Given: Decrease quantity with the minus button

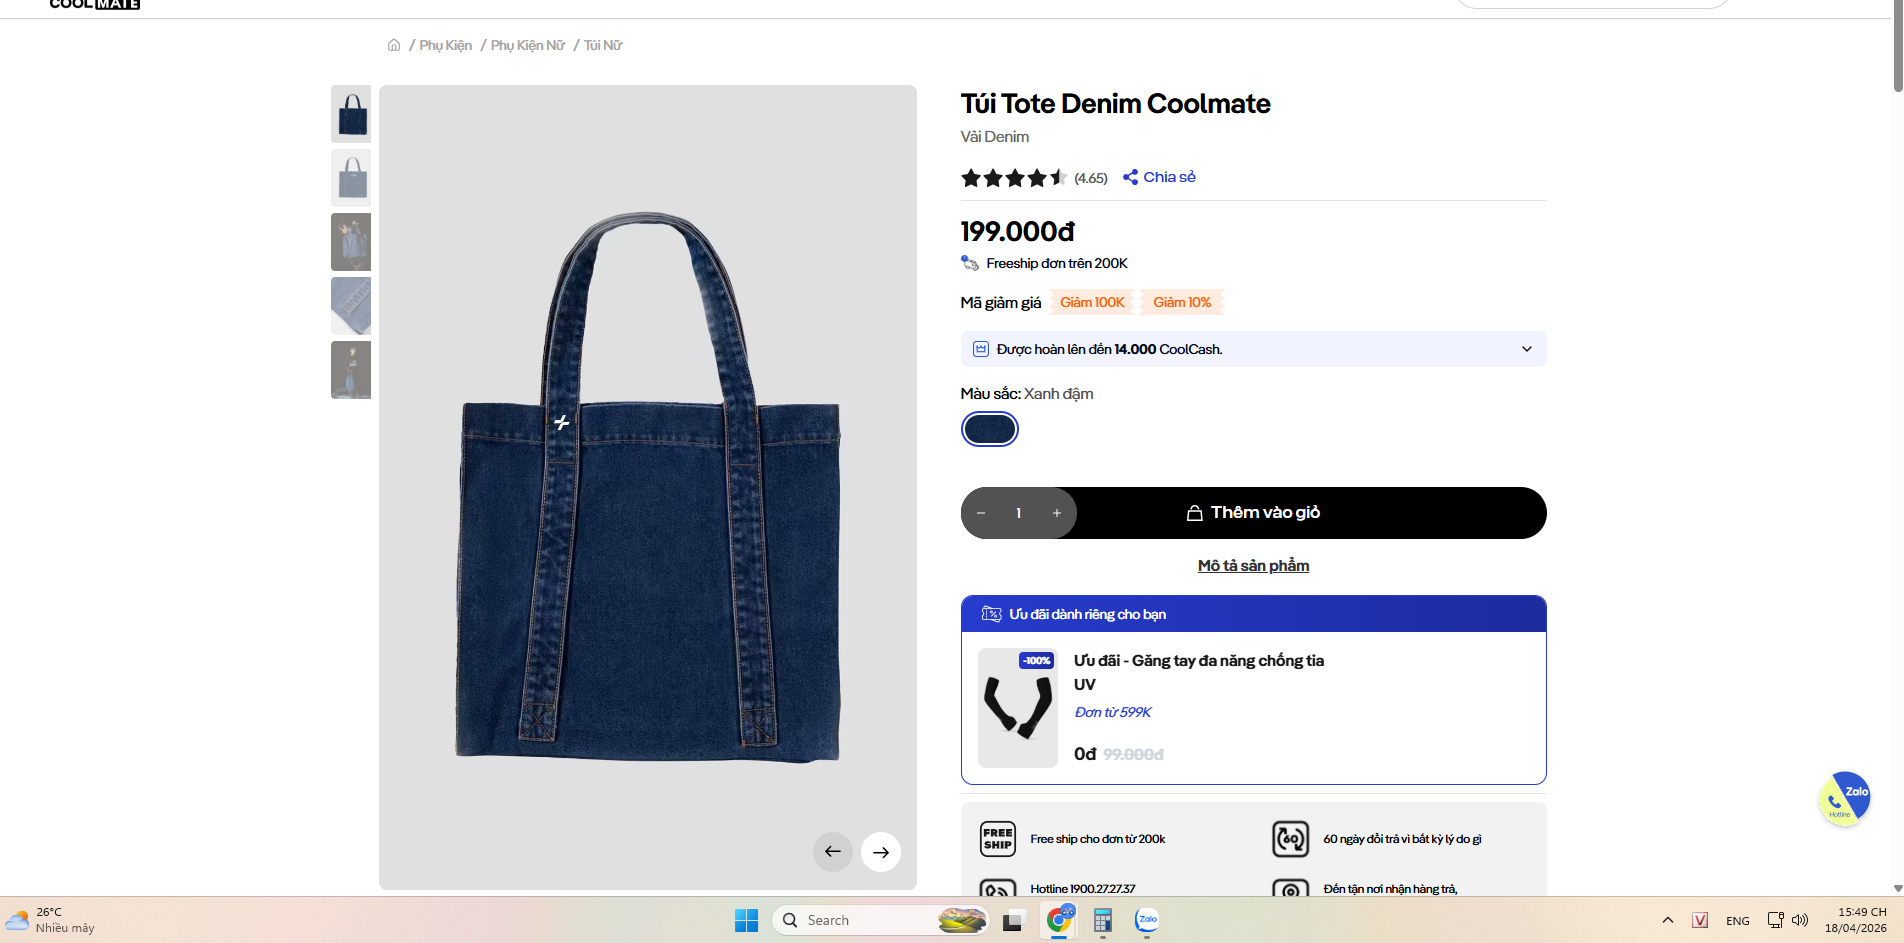Looking at the screenshot, I should click(x=981, y=513).
